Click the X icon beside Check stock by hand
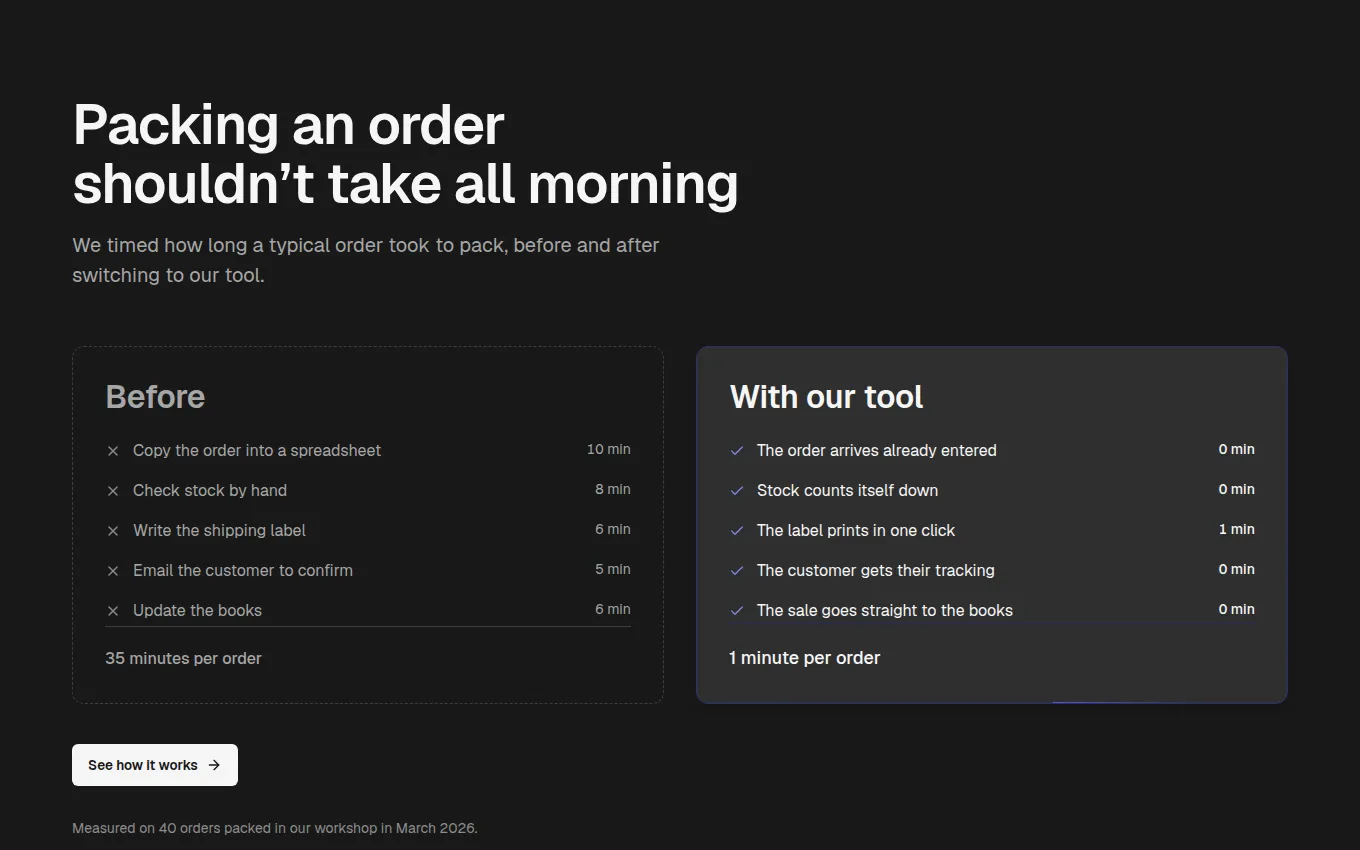 click(113, 491)
